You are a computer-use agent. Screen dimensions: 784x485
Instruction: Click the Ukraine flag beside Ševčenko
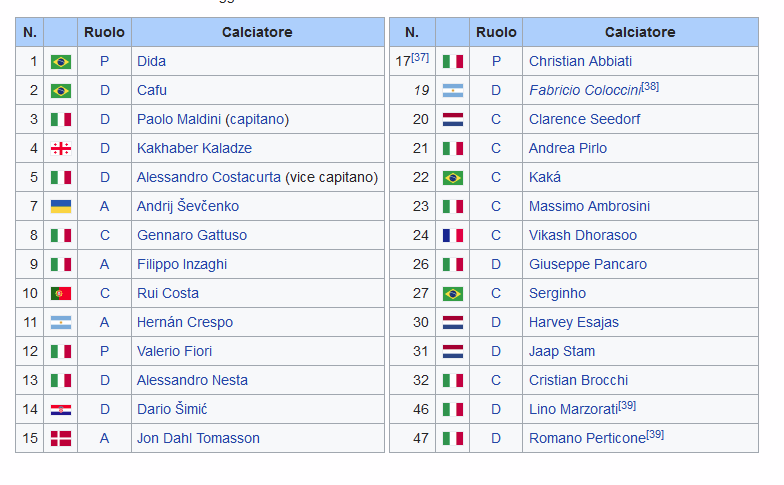click(60, 206)
